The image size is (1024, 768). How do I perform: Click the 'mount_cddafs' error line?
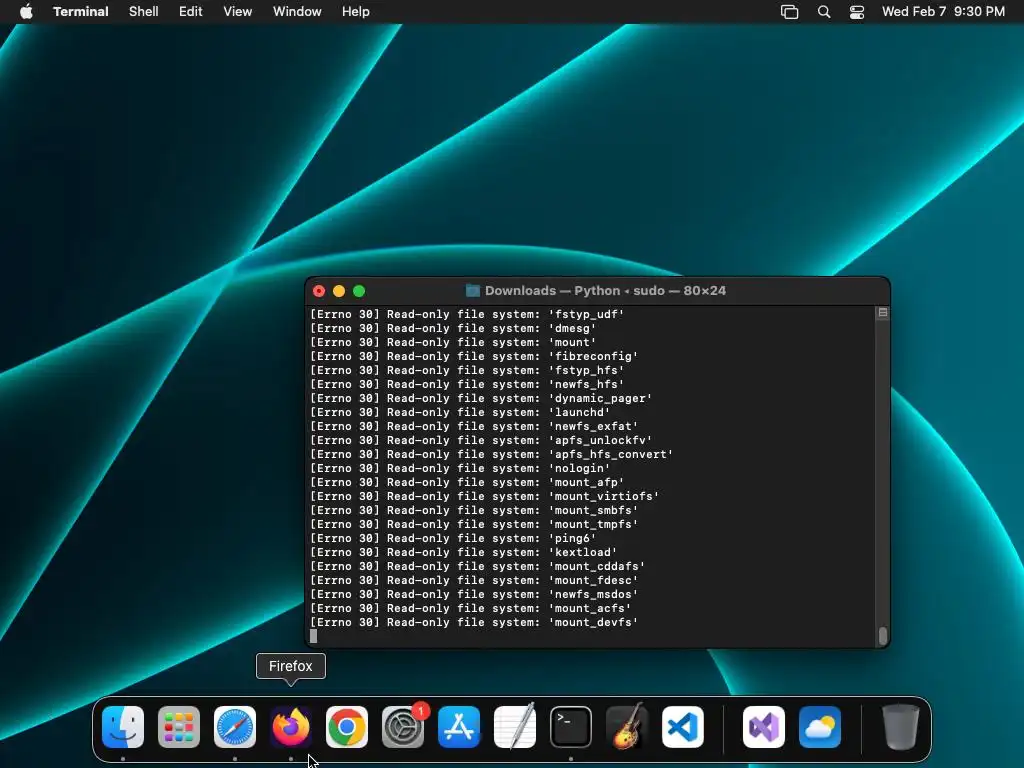point(477,567)
